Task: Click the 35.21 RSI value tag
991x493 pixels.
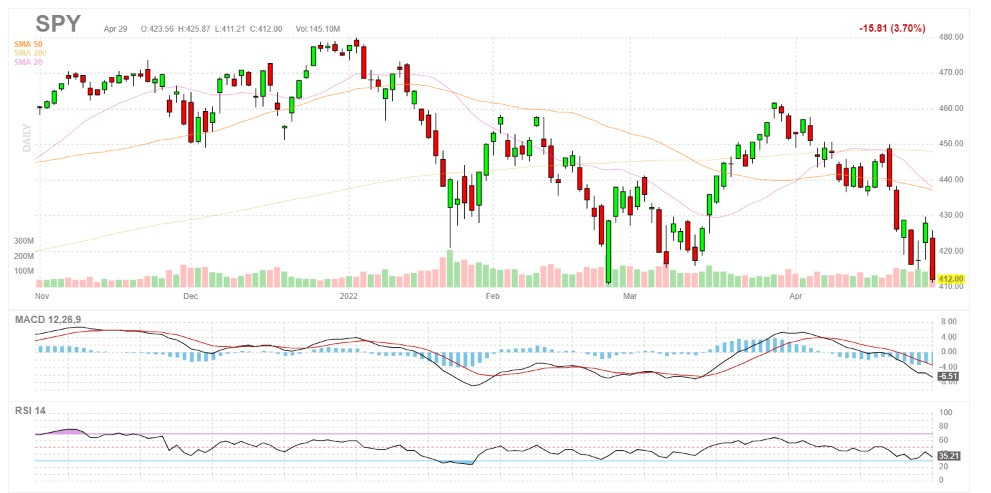Action: 949,455
